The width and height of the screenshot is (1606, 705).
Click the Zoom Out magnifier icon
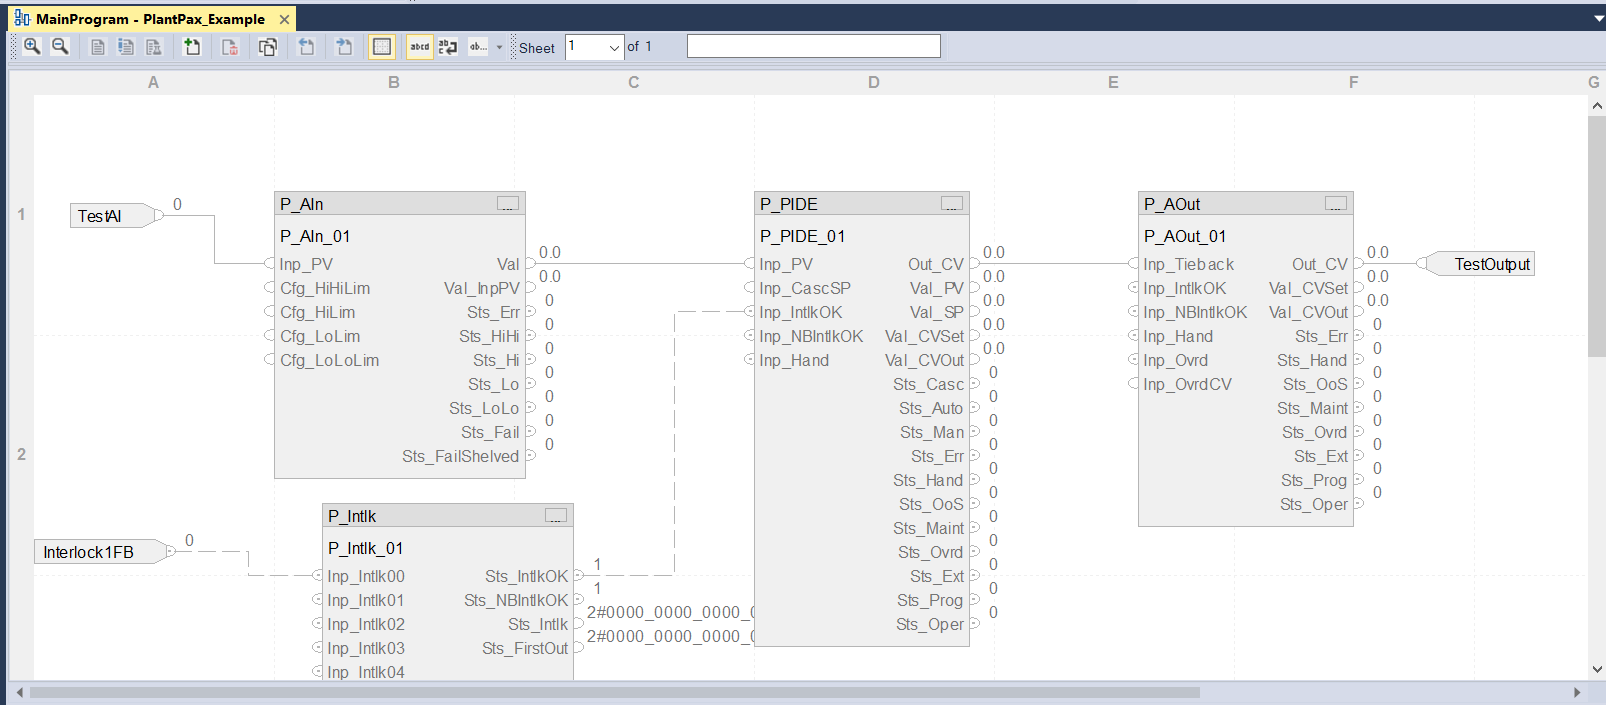[x=60, y=46]
